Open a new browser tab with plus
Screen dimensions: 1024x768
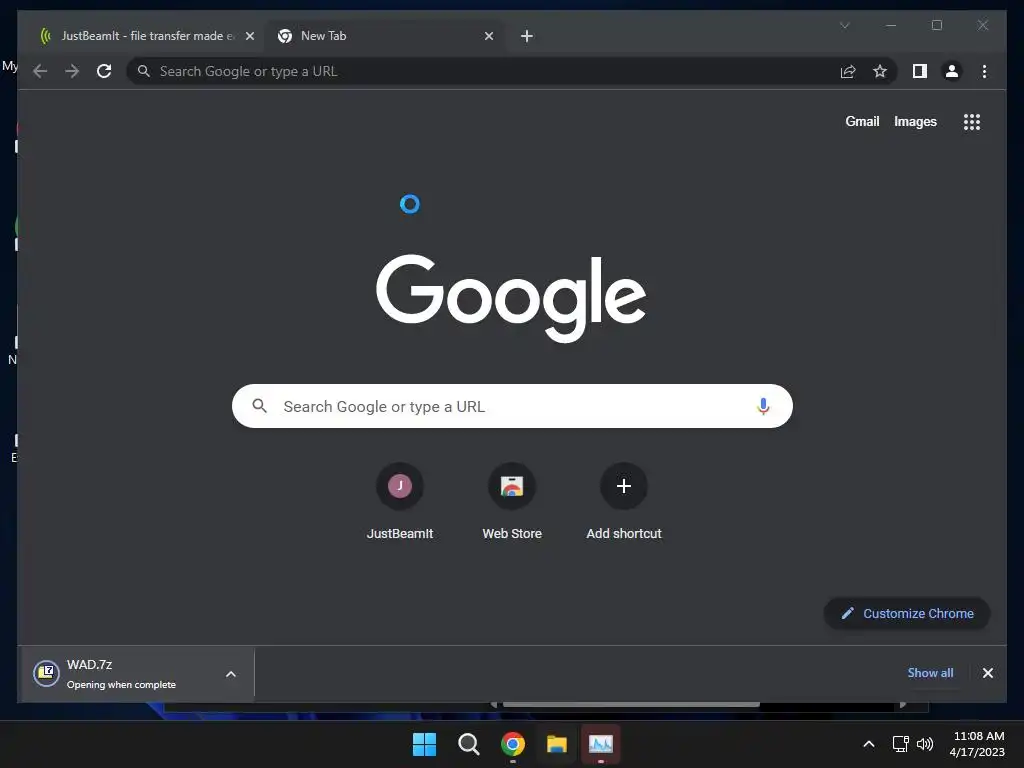pyautogui.click(x=527, y=36)
